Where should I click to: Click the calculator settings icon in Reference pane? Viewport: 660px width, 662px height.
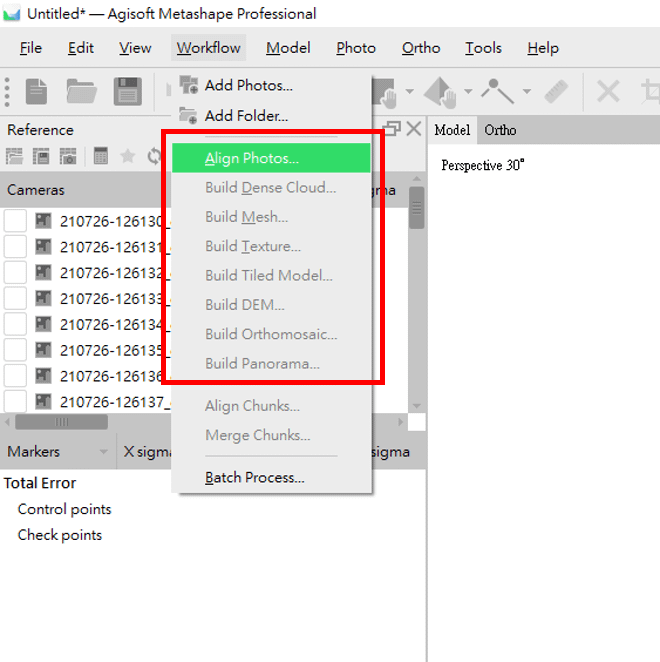100,156
